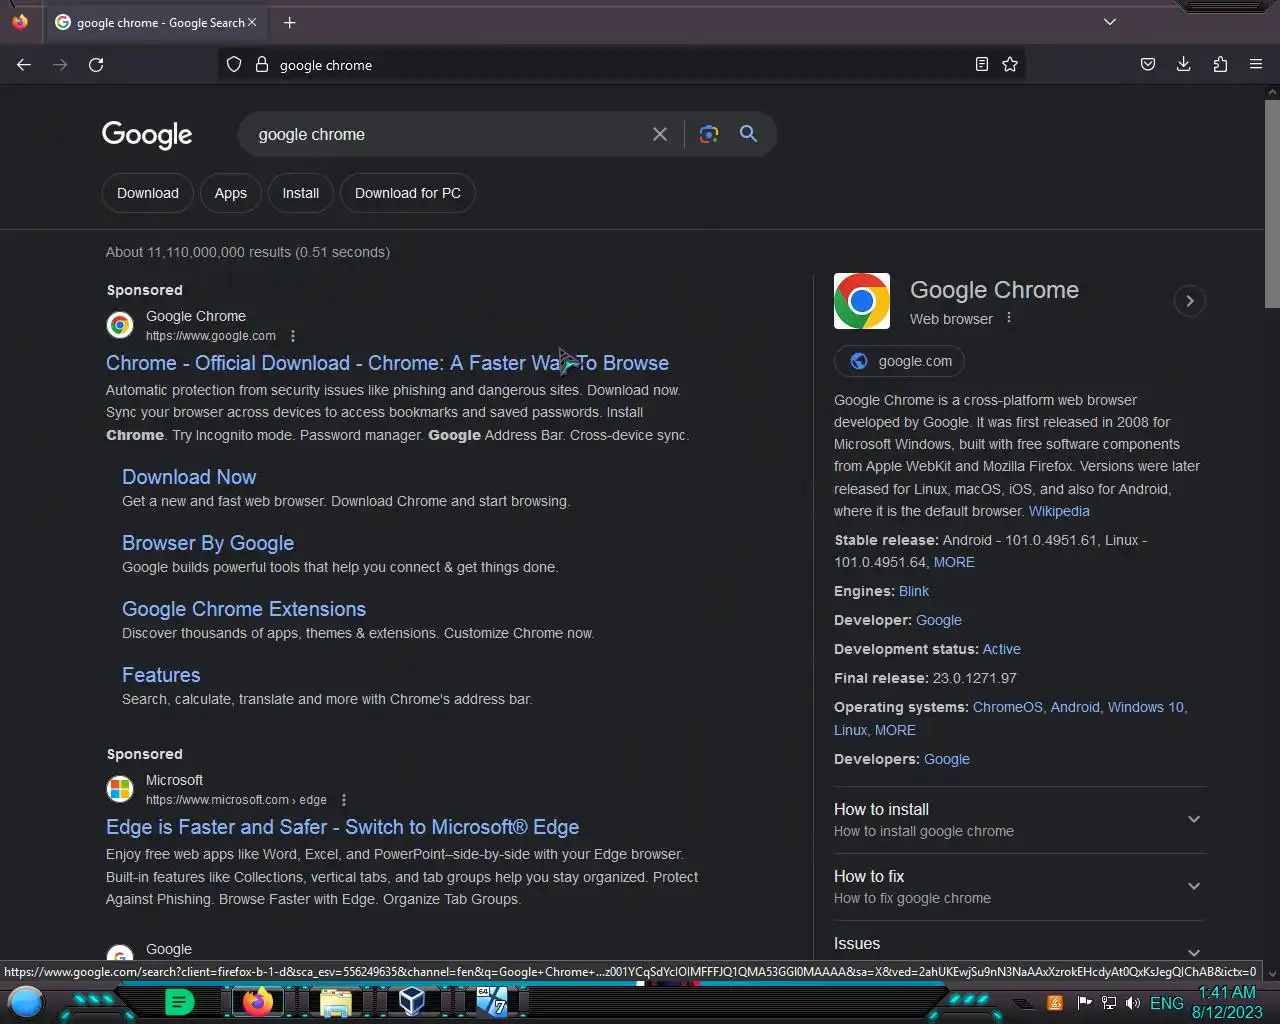Open the Google Chrome Extensions sitelink
Screen dimensions: 1280x1024
(244, 609)
